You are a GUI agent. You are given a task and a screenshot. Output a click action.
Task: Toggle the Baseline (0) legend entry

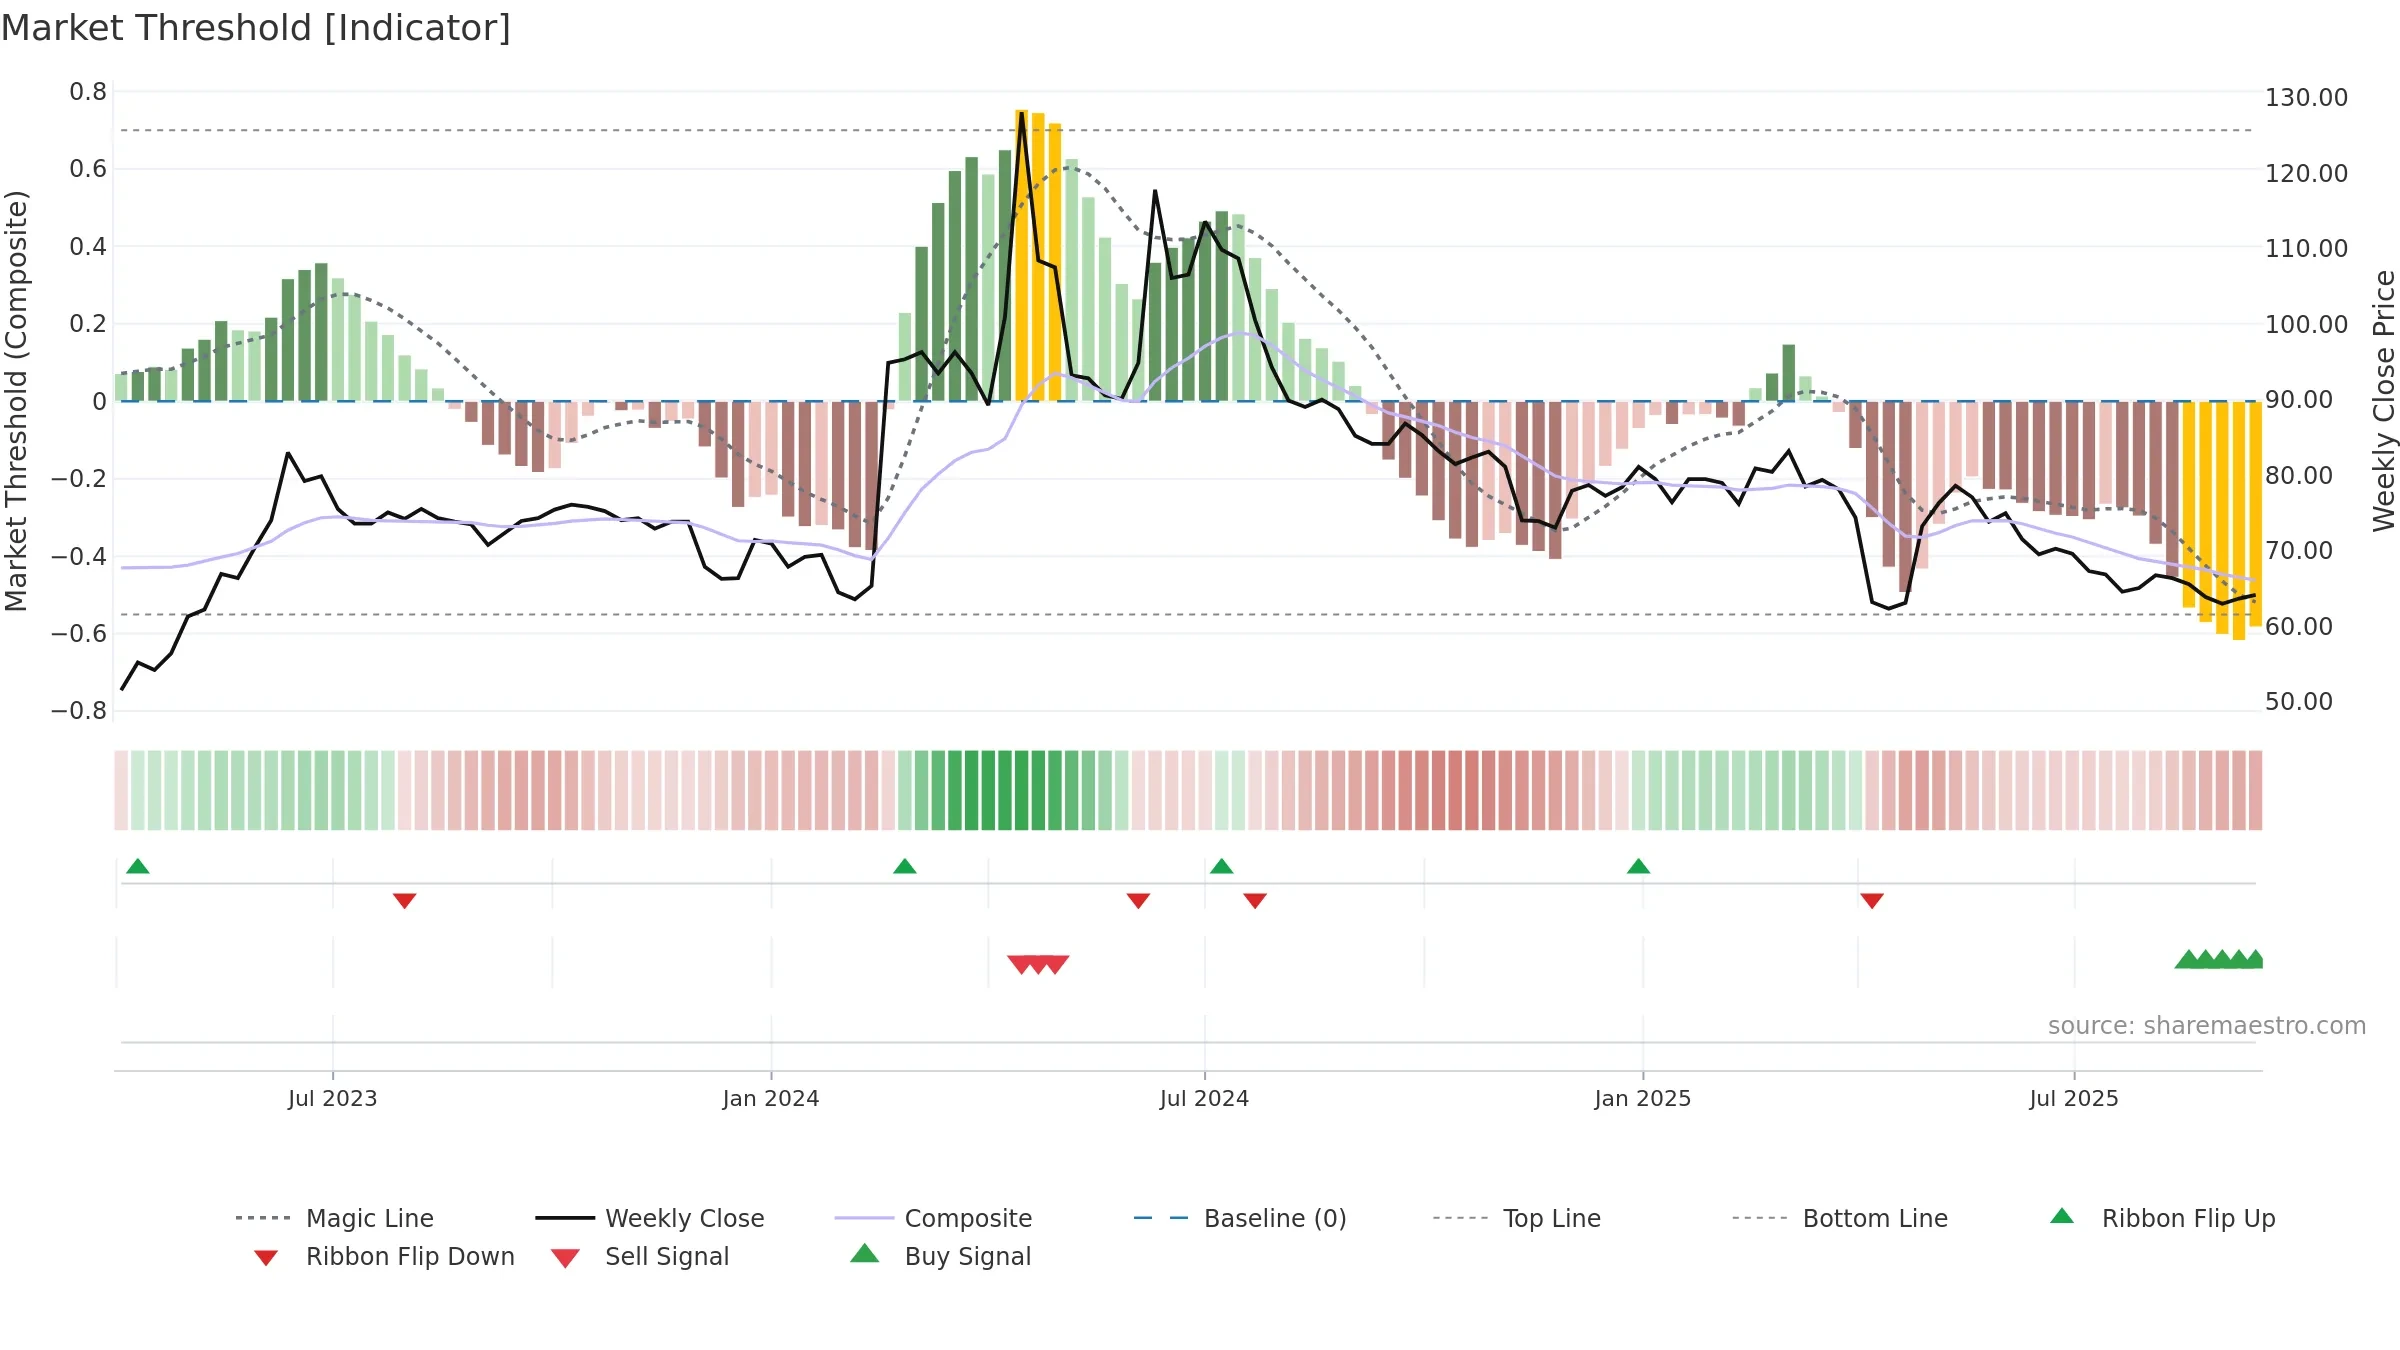(x=1240, y=1218)
